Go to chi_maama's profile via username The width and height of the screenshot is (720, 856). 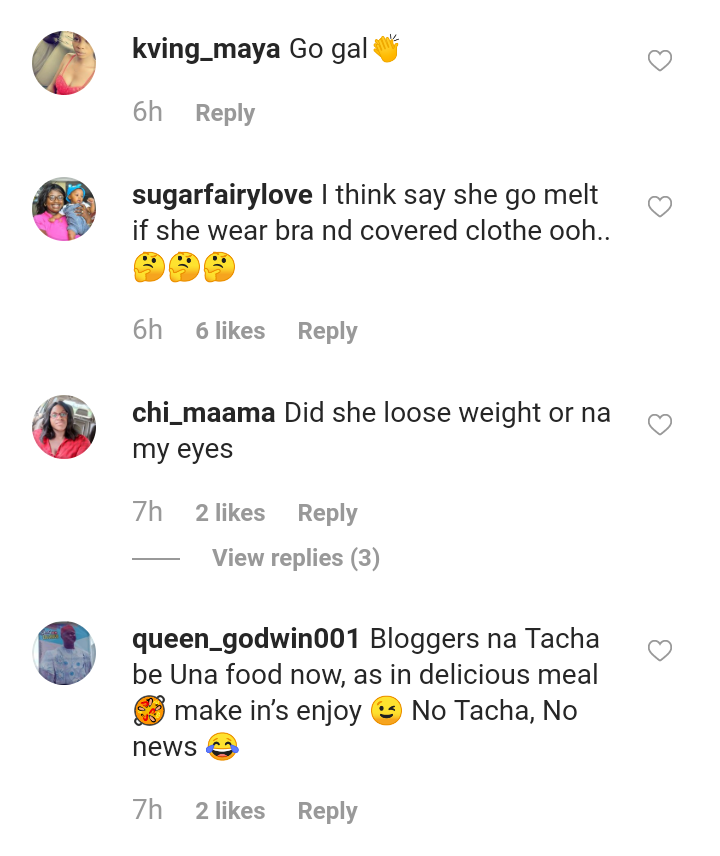[203, 412]
